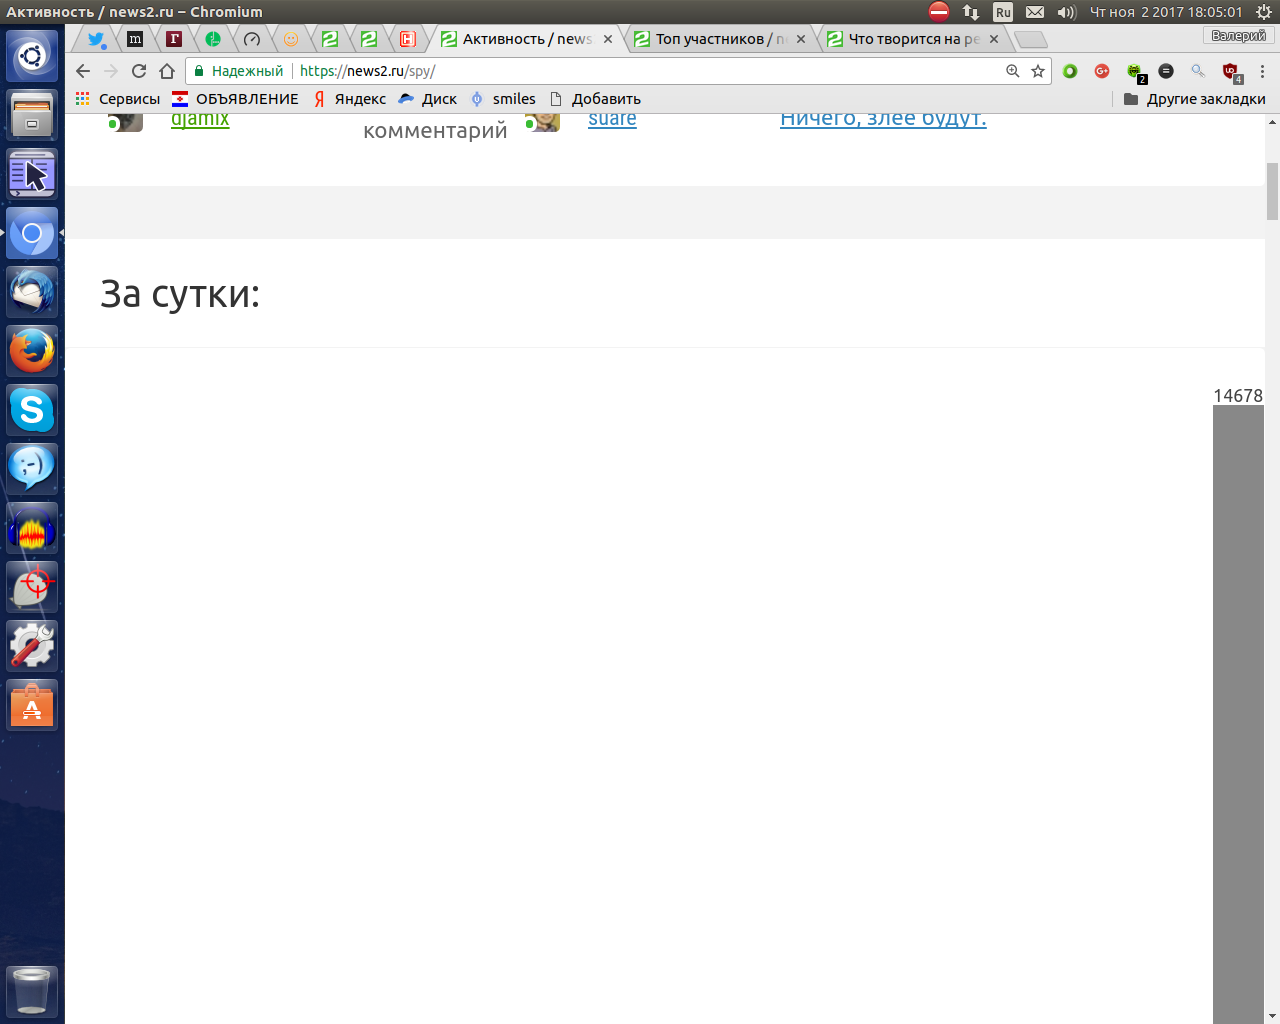Go back using the back arrow
The image size is (1280, 1024).
tap(83, 71)
